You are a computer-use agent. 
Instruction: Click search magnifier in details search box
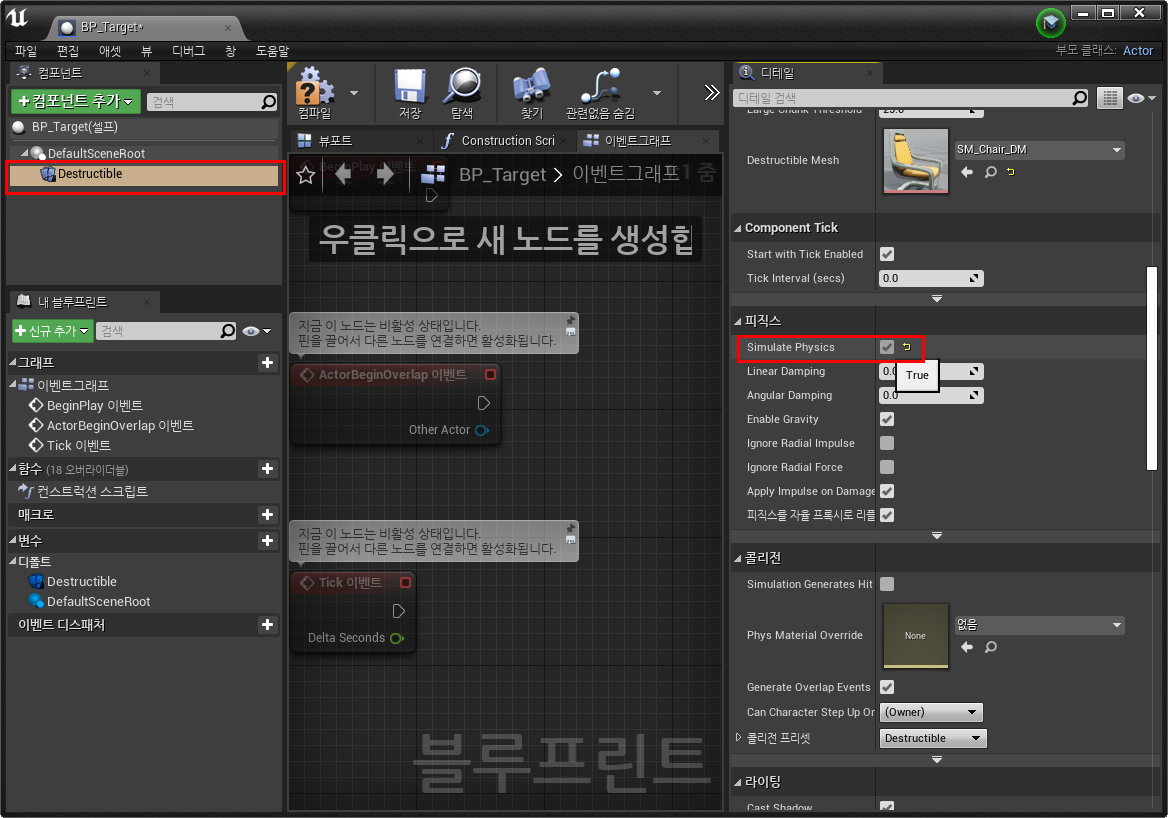click(1079, 98)
